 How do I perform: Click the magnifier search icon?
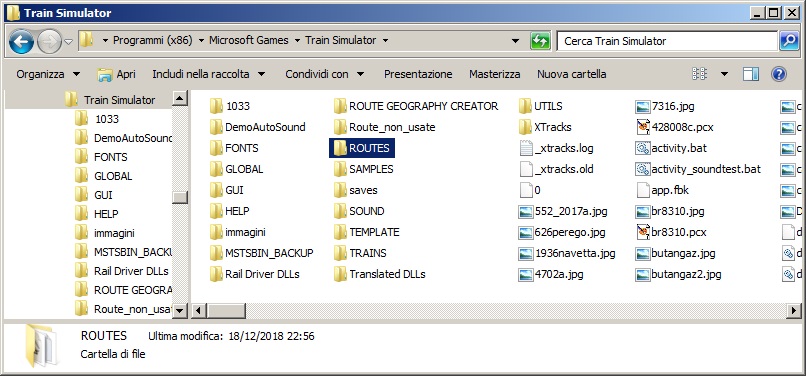[789, 41]
